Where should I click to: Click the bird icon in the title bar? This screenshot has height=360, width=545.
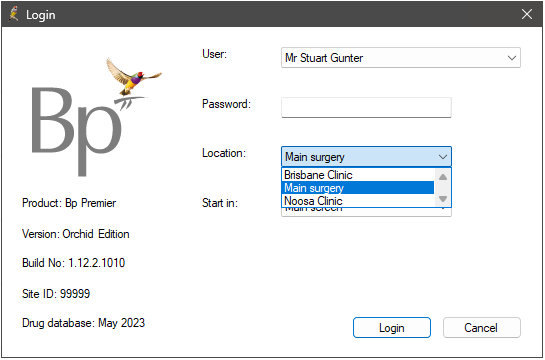pyautogui.click(x=14, y=14)
